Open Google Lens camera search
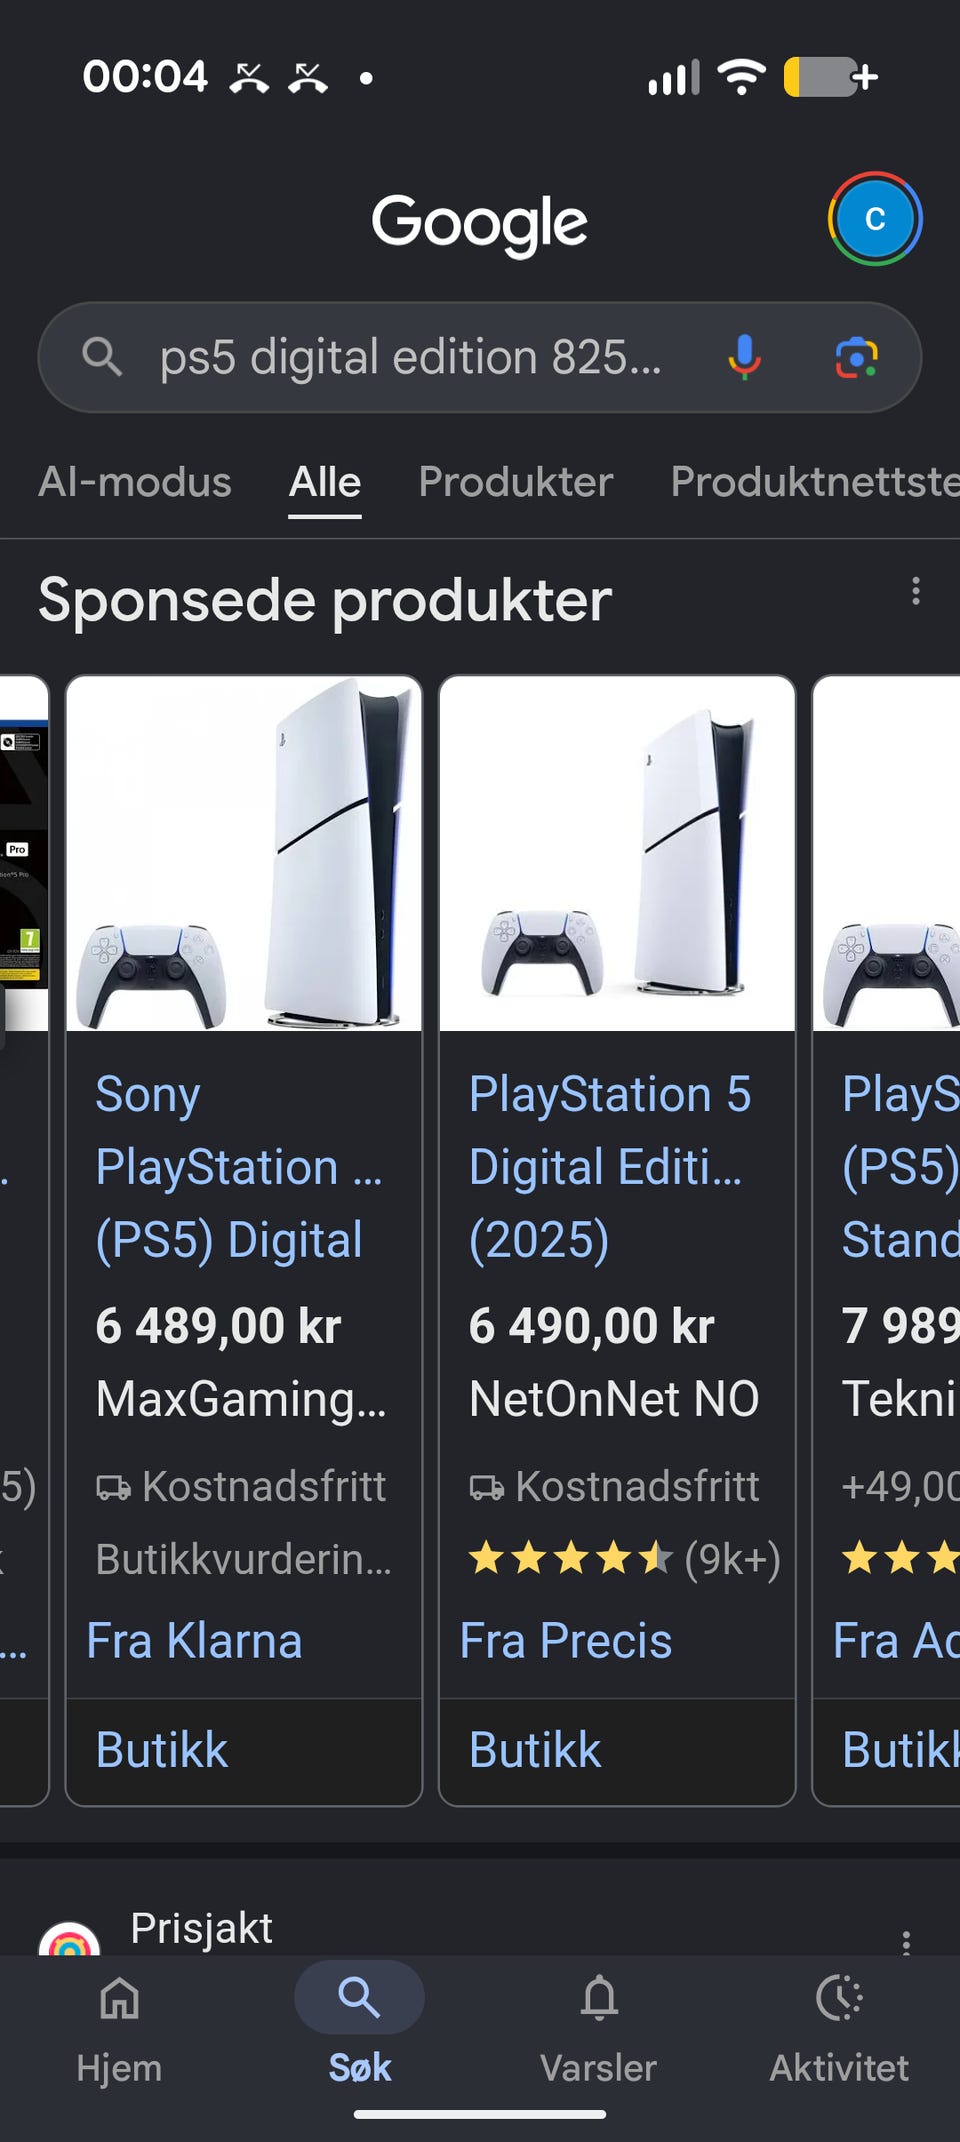Viewport: 960px width, 2142px height. pyautogui.click(x=857, y=357)
